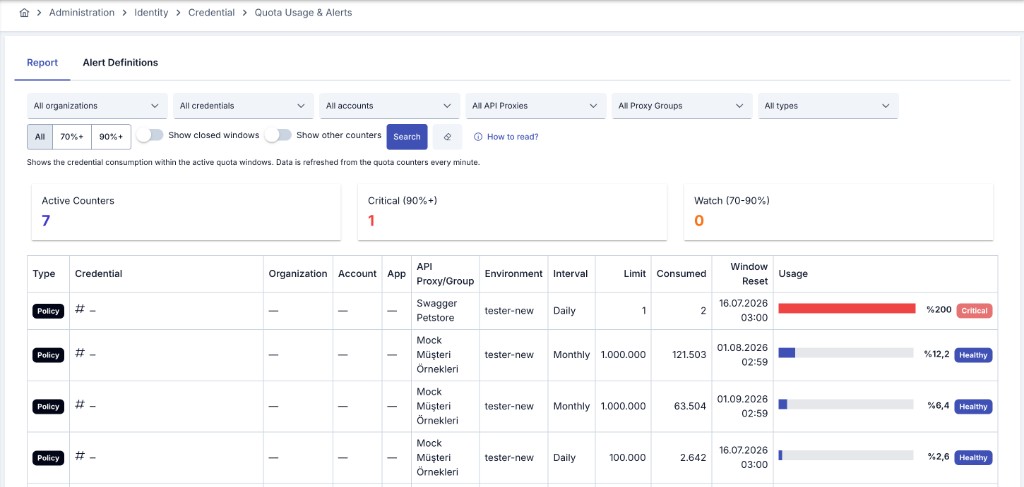This screenshot has height=487, width=1024.
Task: Go to home via breadcrumb house icon
Action: coord(24,12)
